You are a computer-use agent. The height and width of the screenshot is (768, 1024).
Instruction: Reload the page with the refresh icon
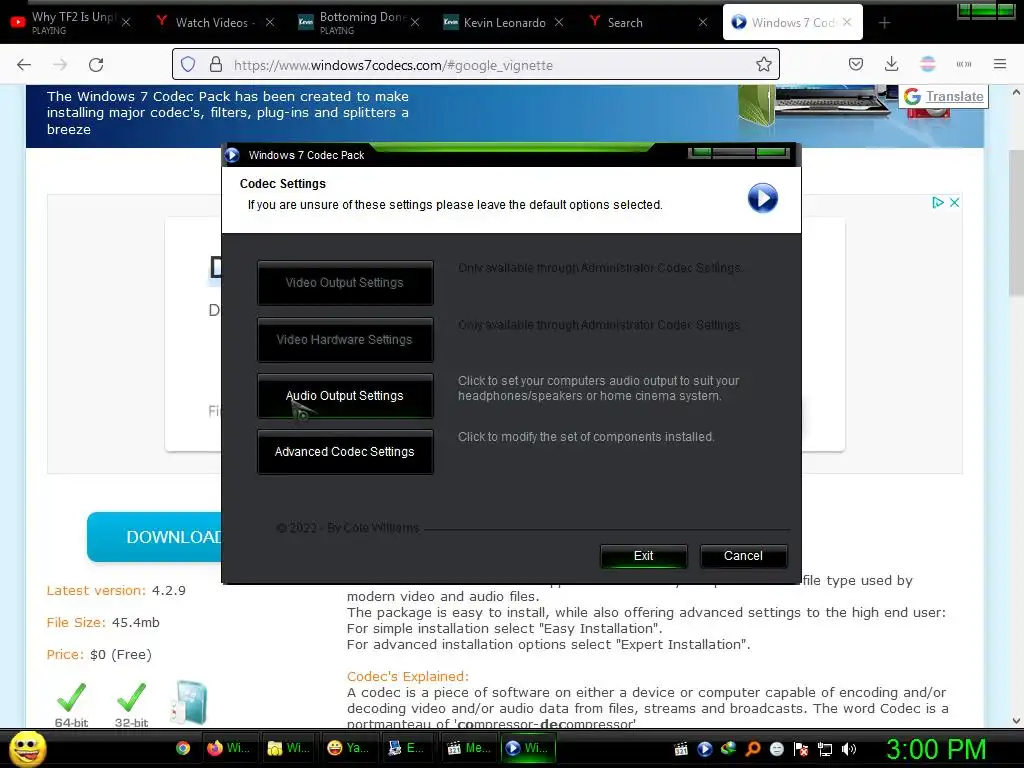[96, 64]
